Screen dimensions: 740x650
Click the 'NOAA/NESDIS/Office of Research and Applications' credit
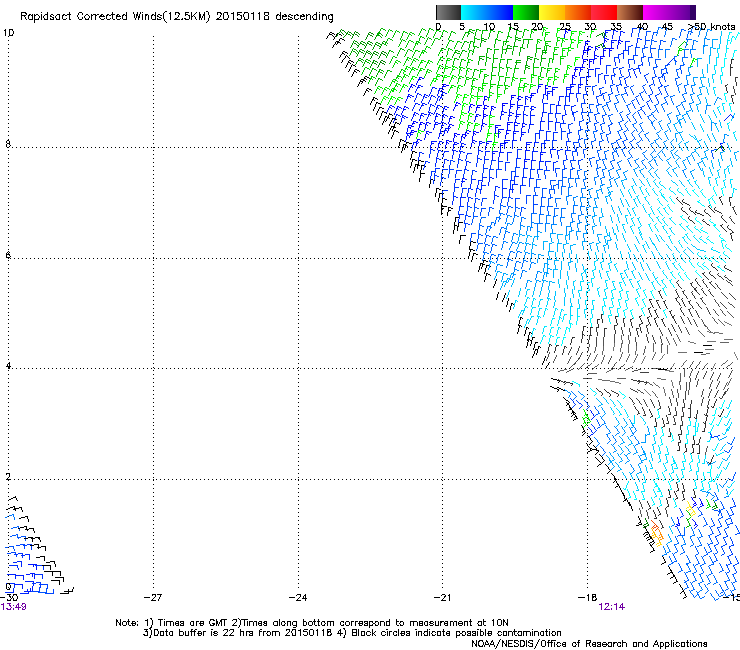tap(589, 643)
